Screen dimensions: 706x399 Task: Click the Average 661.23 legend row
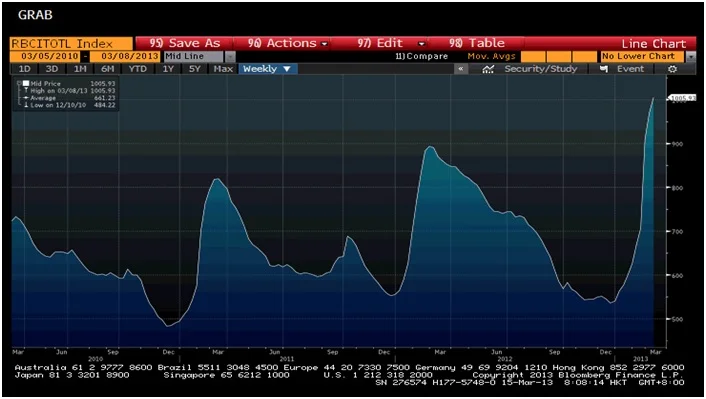[x=69, y=98]
